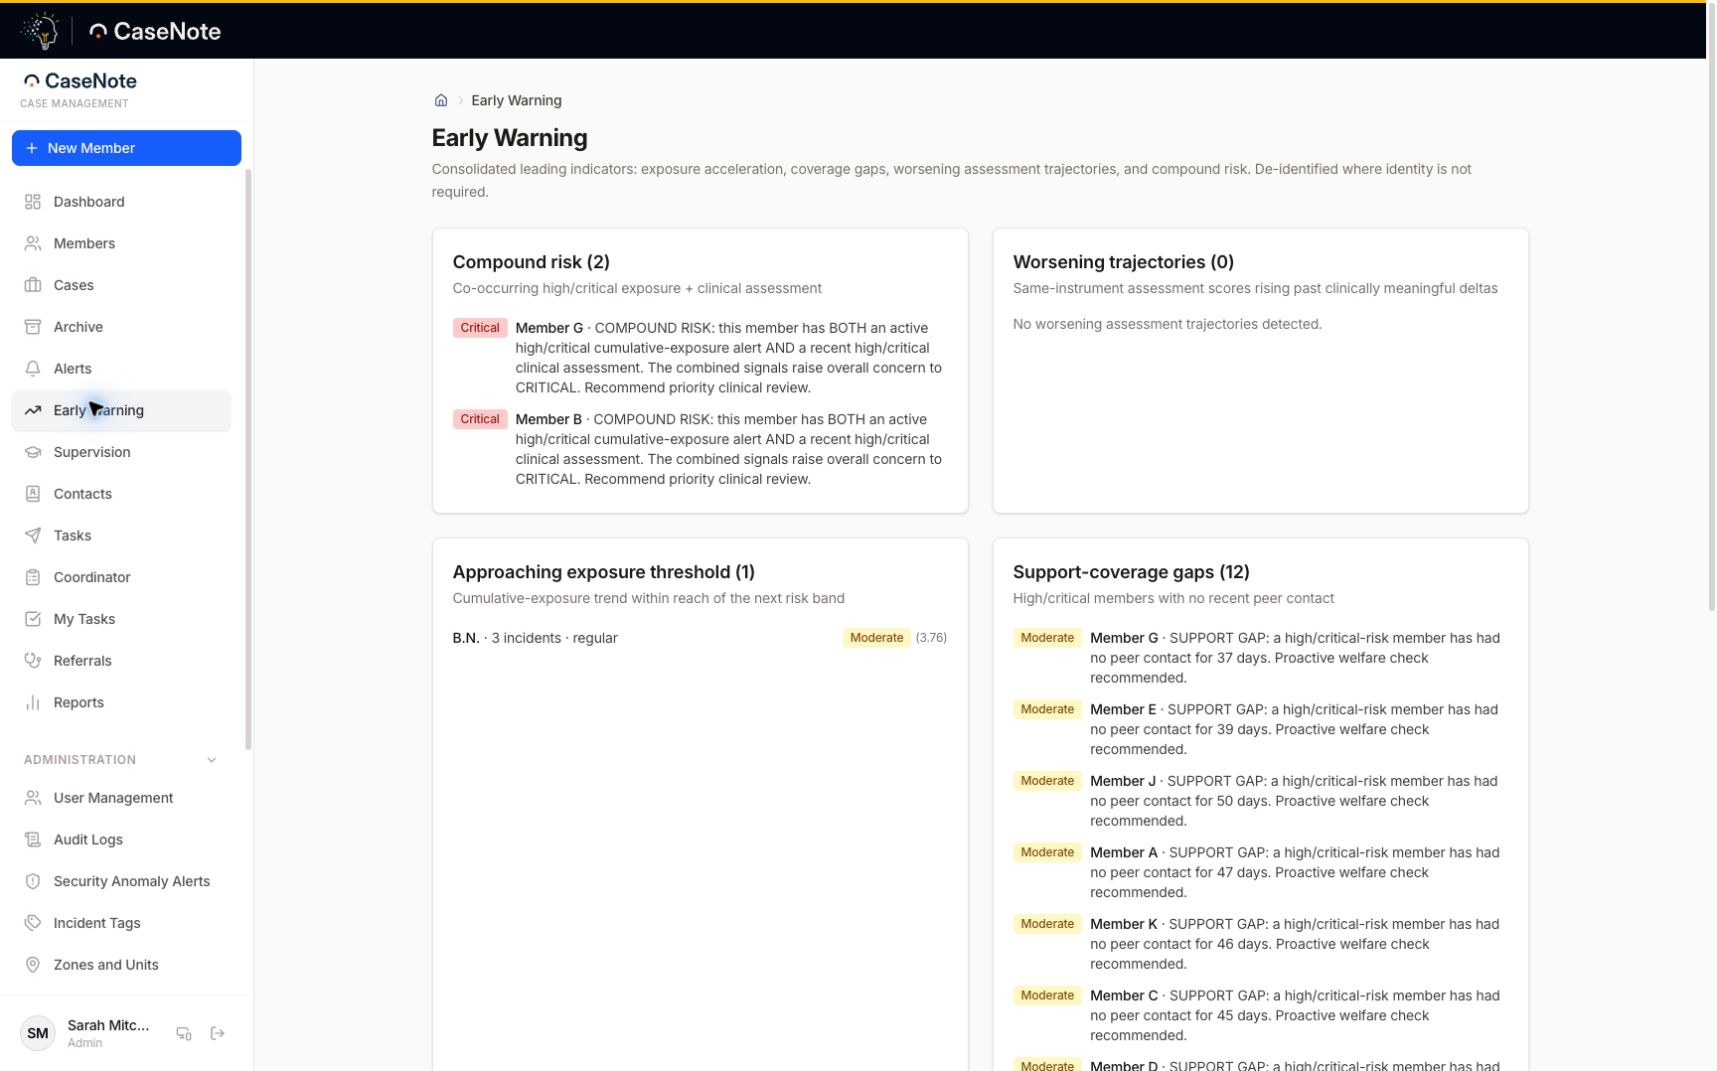Select User Management in sidebar
The height and width of the screenshot is (1071, 1717).
pos(121,798)
